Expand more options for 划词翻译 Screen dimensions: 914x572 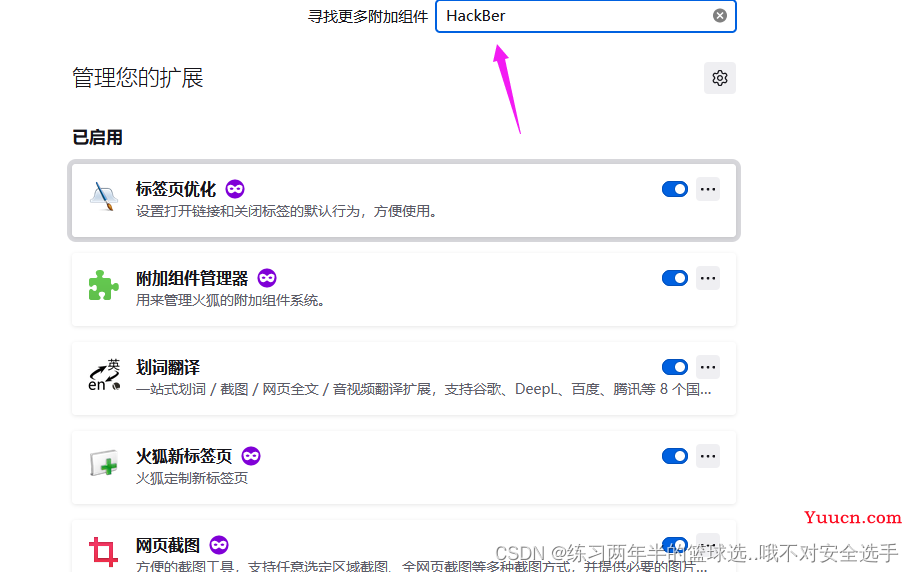click(x=708, y=367)
